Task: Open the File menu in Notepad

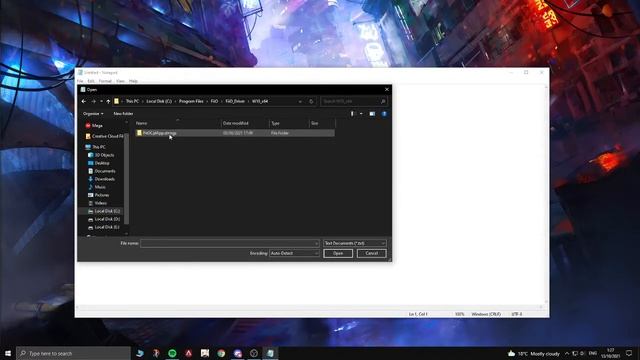Action: [80, 81]
